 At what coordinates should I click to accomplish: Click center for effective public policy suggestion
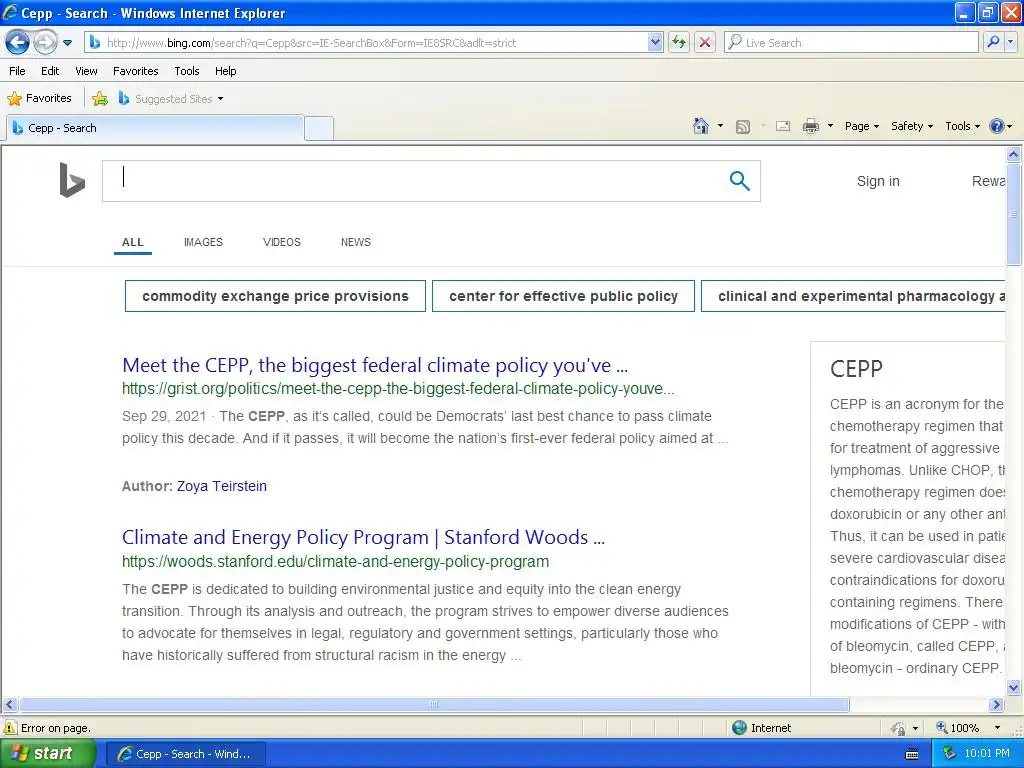point(563,296)
